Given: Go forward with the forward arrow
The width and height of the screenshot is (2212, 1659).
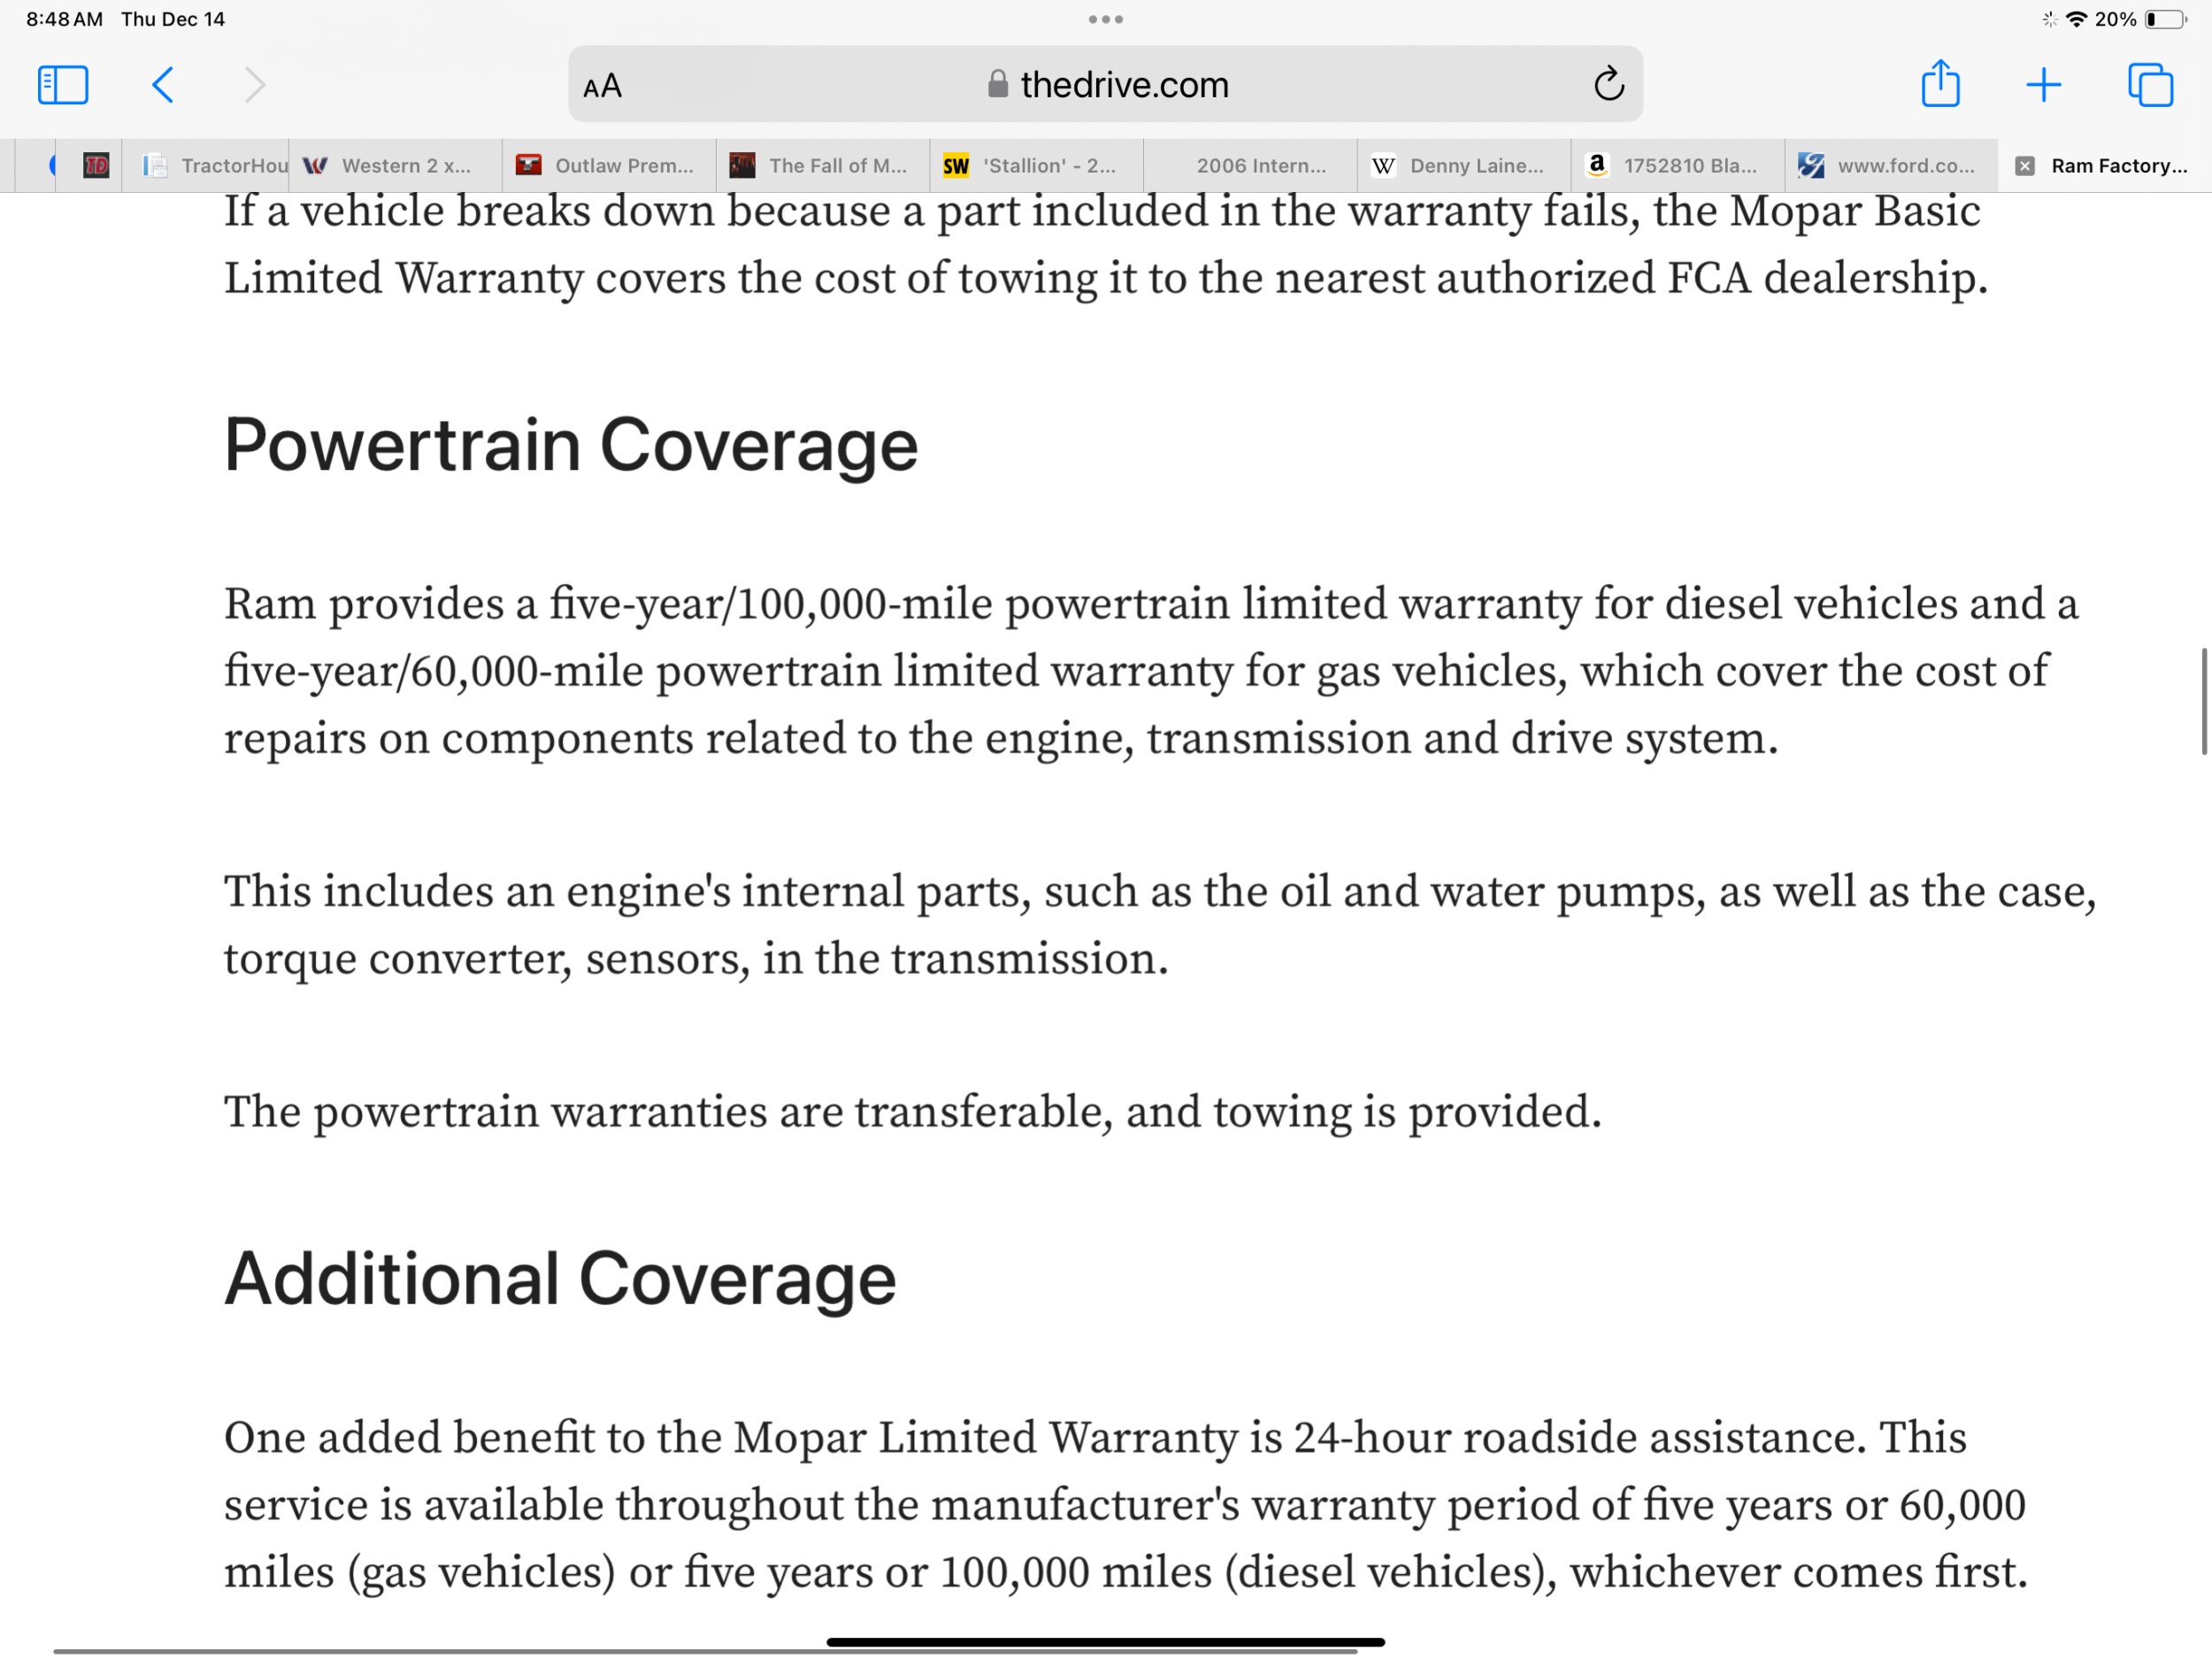Looking at the screenshot, I should tap(255, 85).
